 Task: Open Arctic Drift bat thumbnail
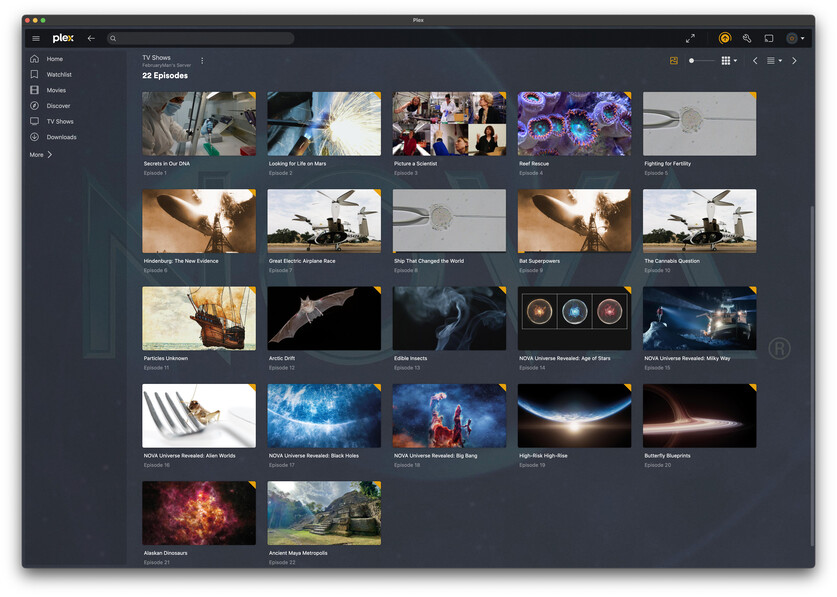(324, 319)
